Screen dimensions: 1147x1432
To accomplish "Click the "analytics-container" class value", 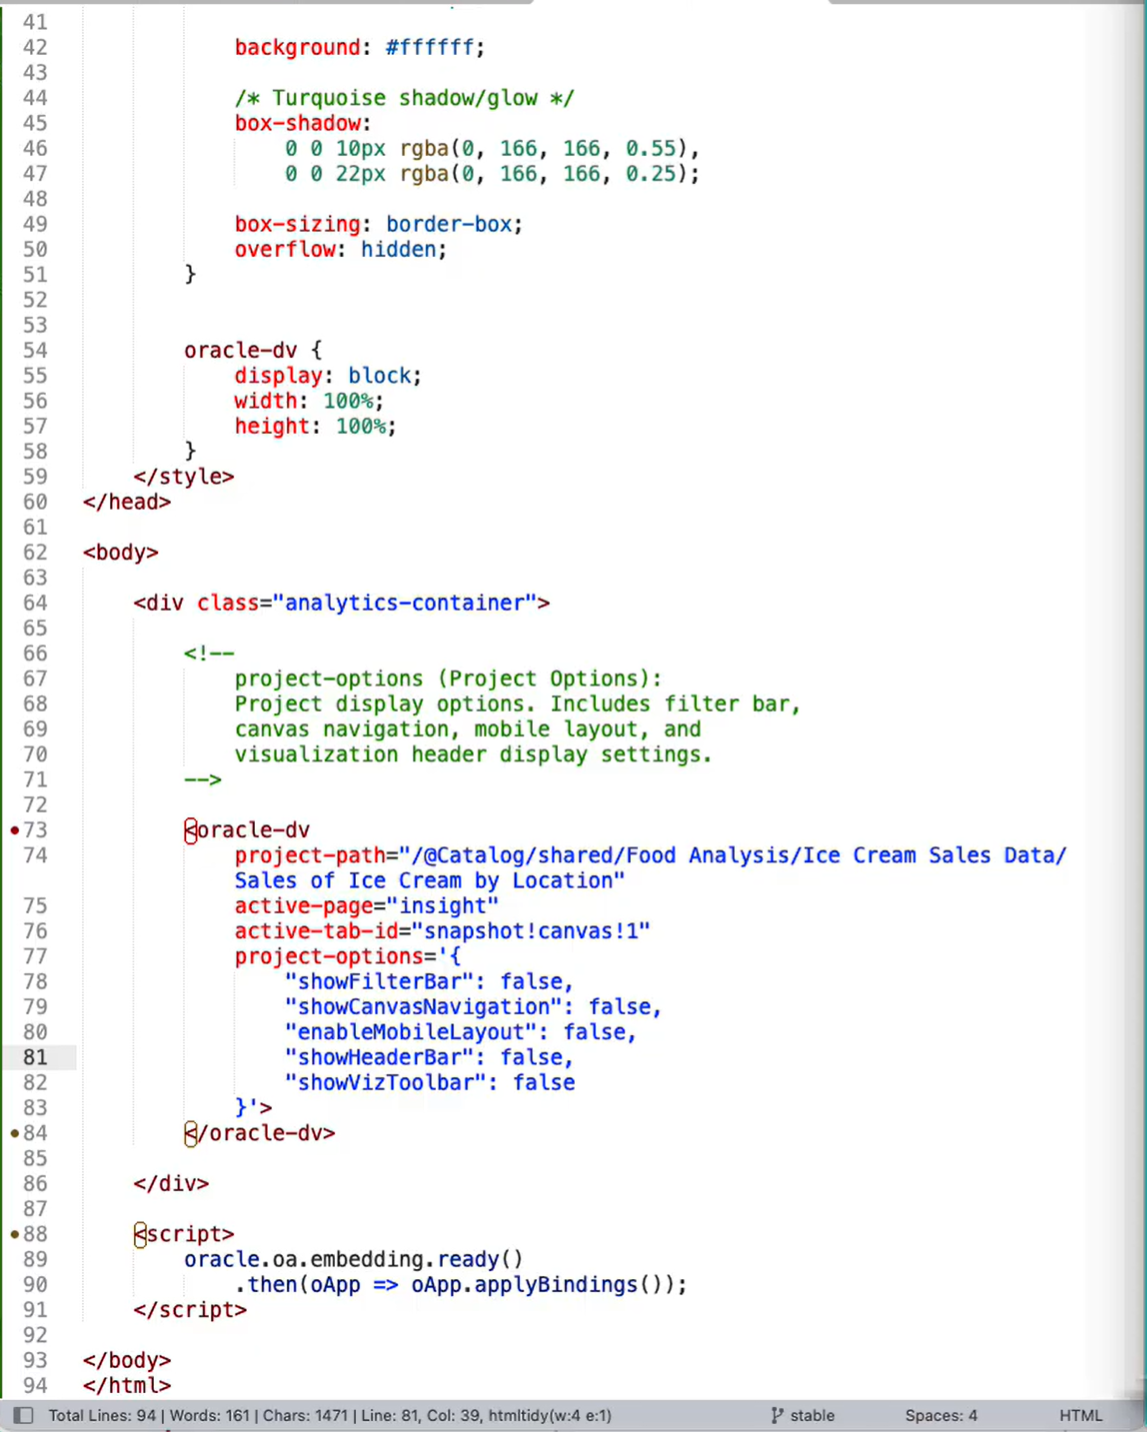I will [405, 603].
